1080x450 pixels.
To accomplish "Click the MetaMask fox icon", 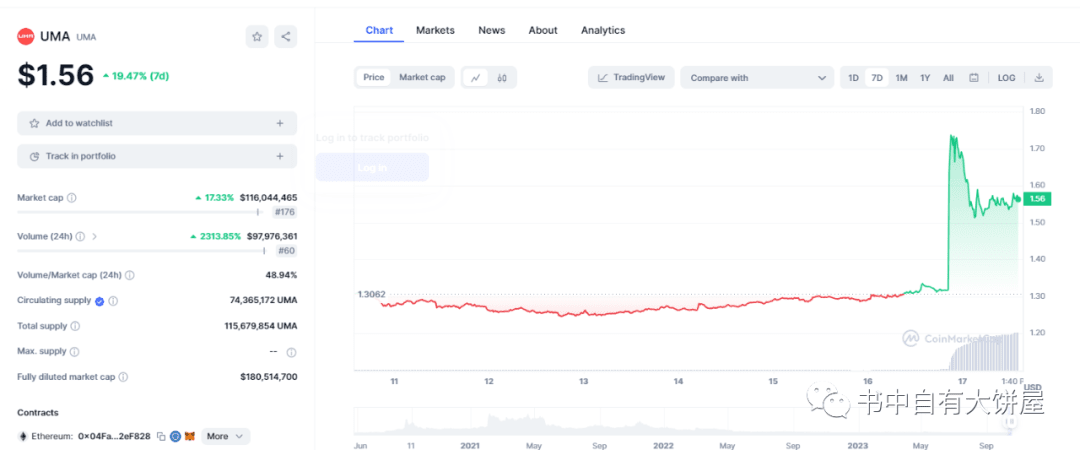I will [x=189, y=436].
